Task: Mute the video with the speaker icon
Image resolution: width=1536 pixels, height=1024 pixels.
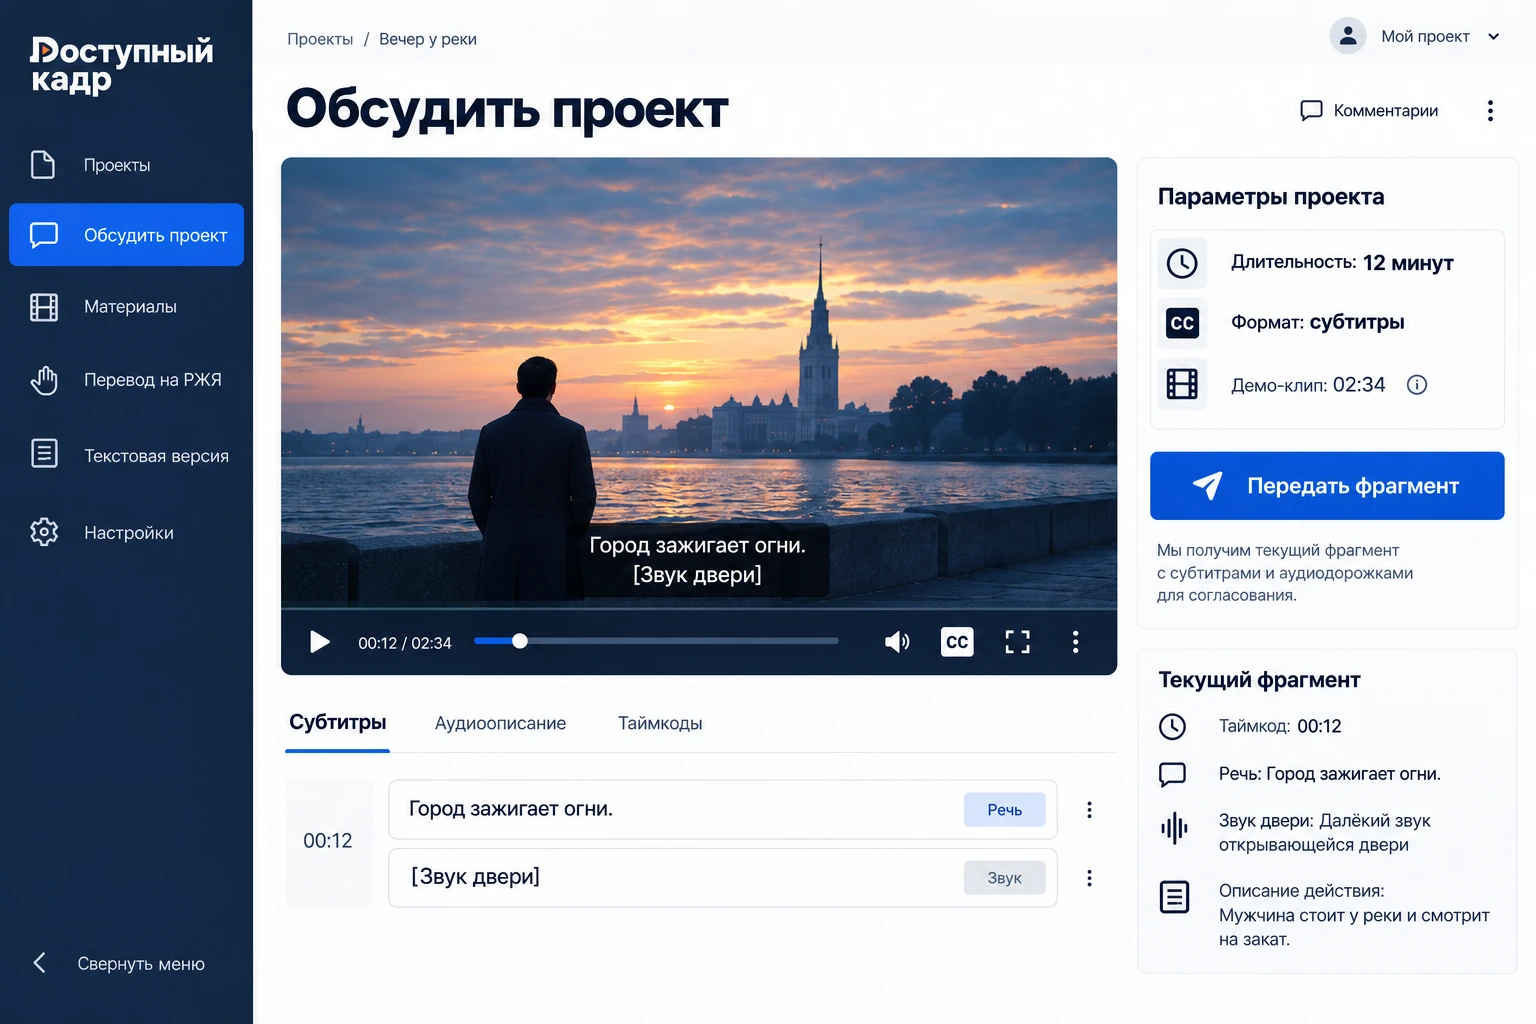Action: coord(897,642)
